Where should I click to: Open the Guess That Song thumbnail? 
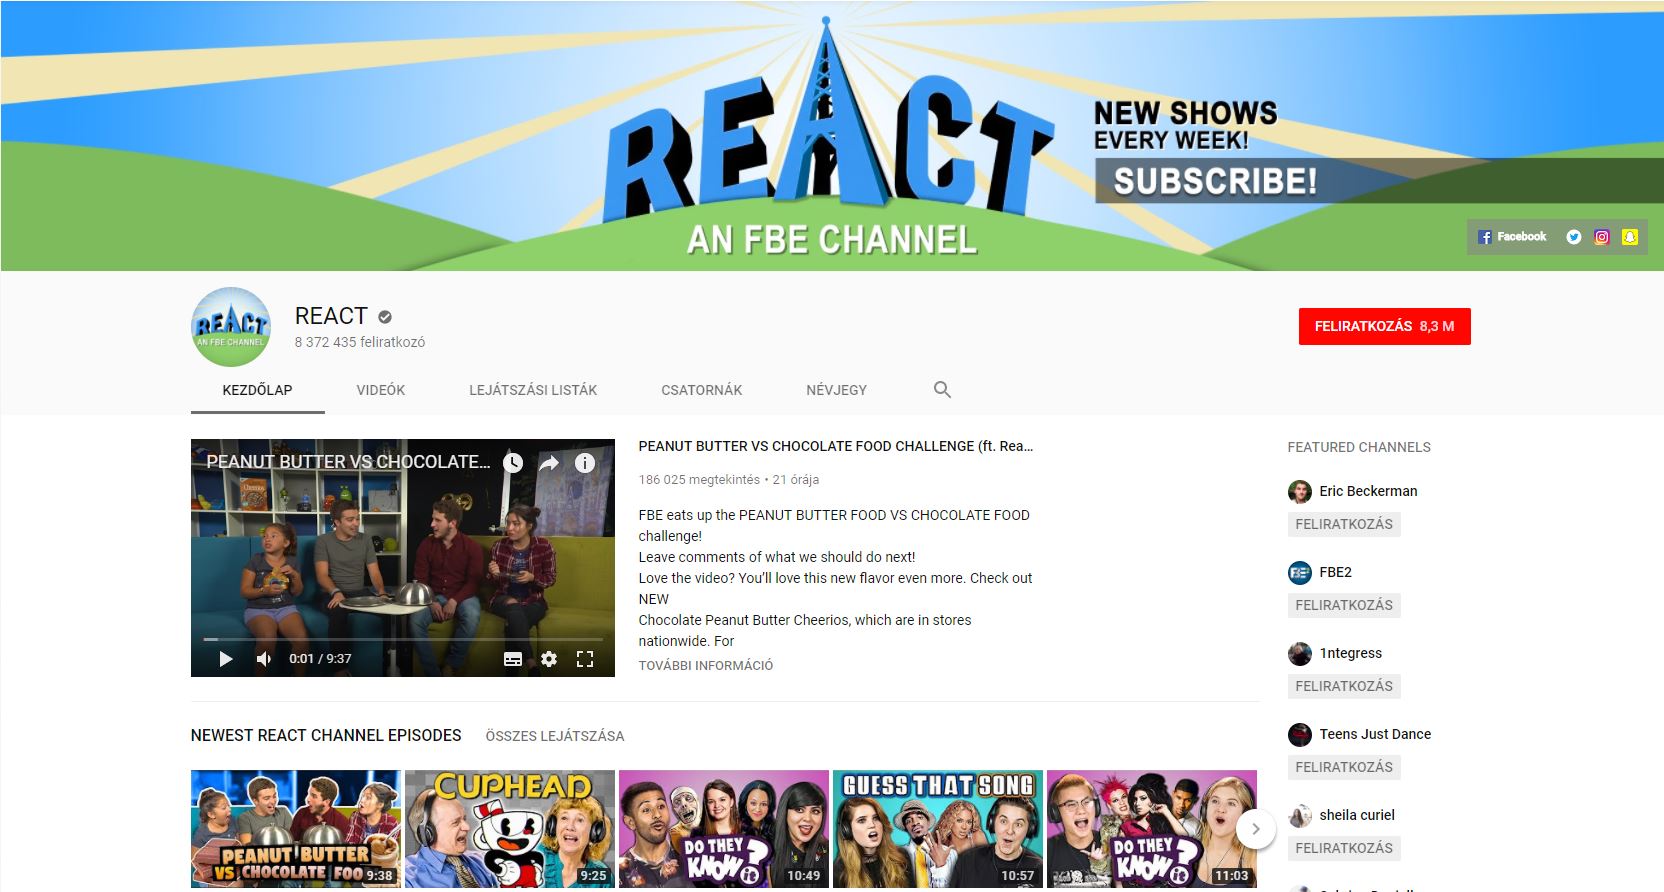pos(938,829)
